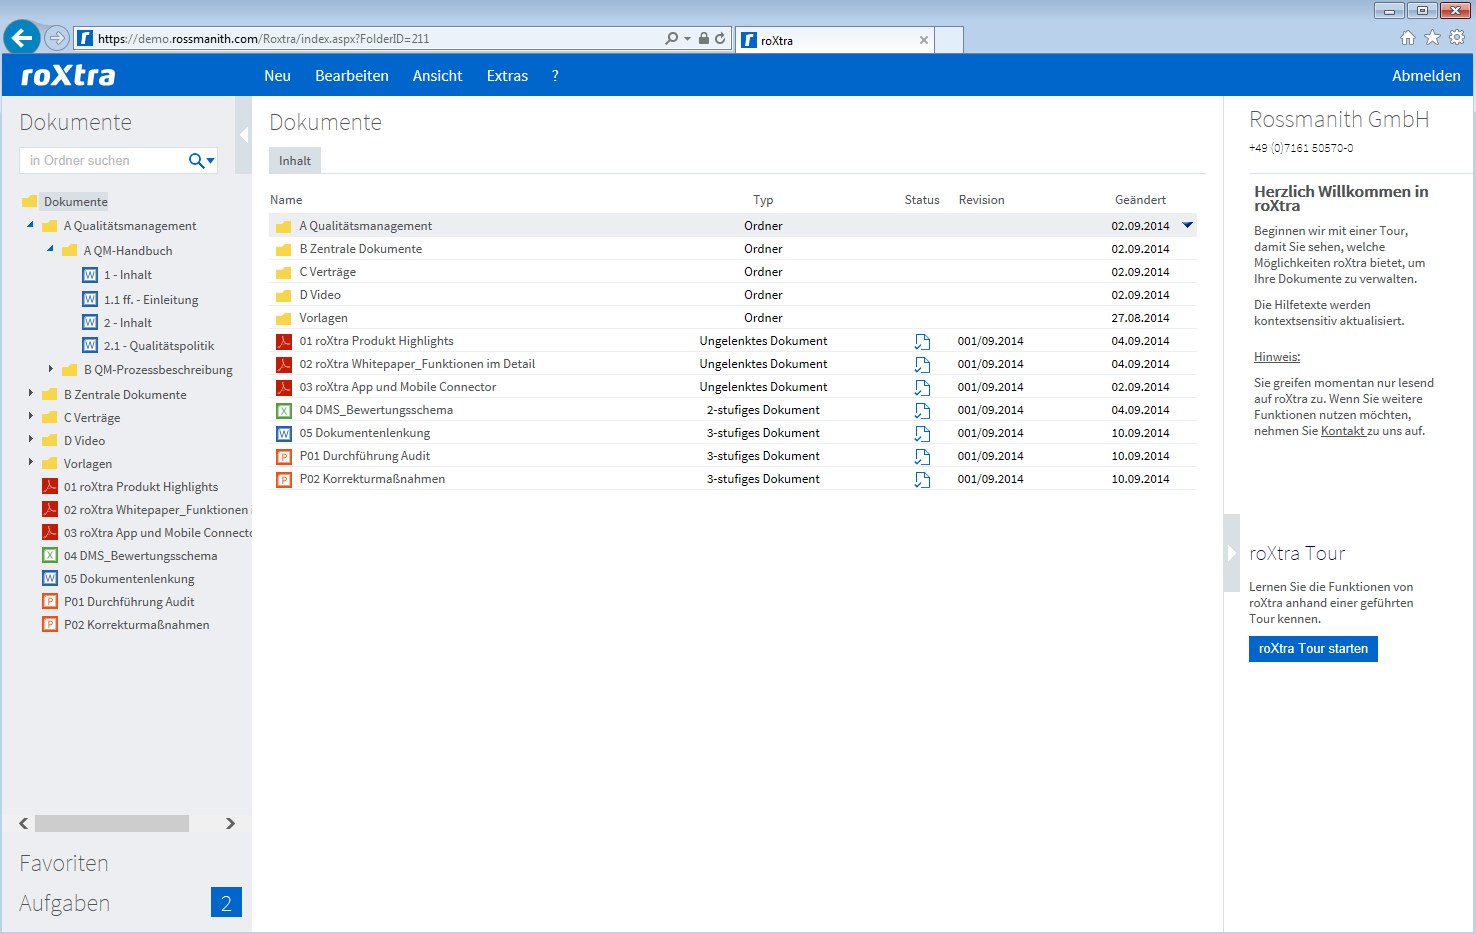Click folder icon of Vorlagen in list
This screenshot has height=934, width=1476.
284,319
